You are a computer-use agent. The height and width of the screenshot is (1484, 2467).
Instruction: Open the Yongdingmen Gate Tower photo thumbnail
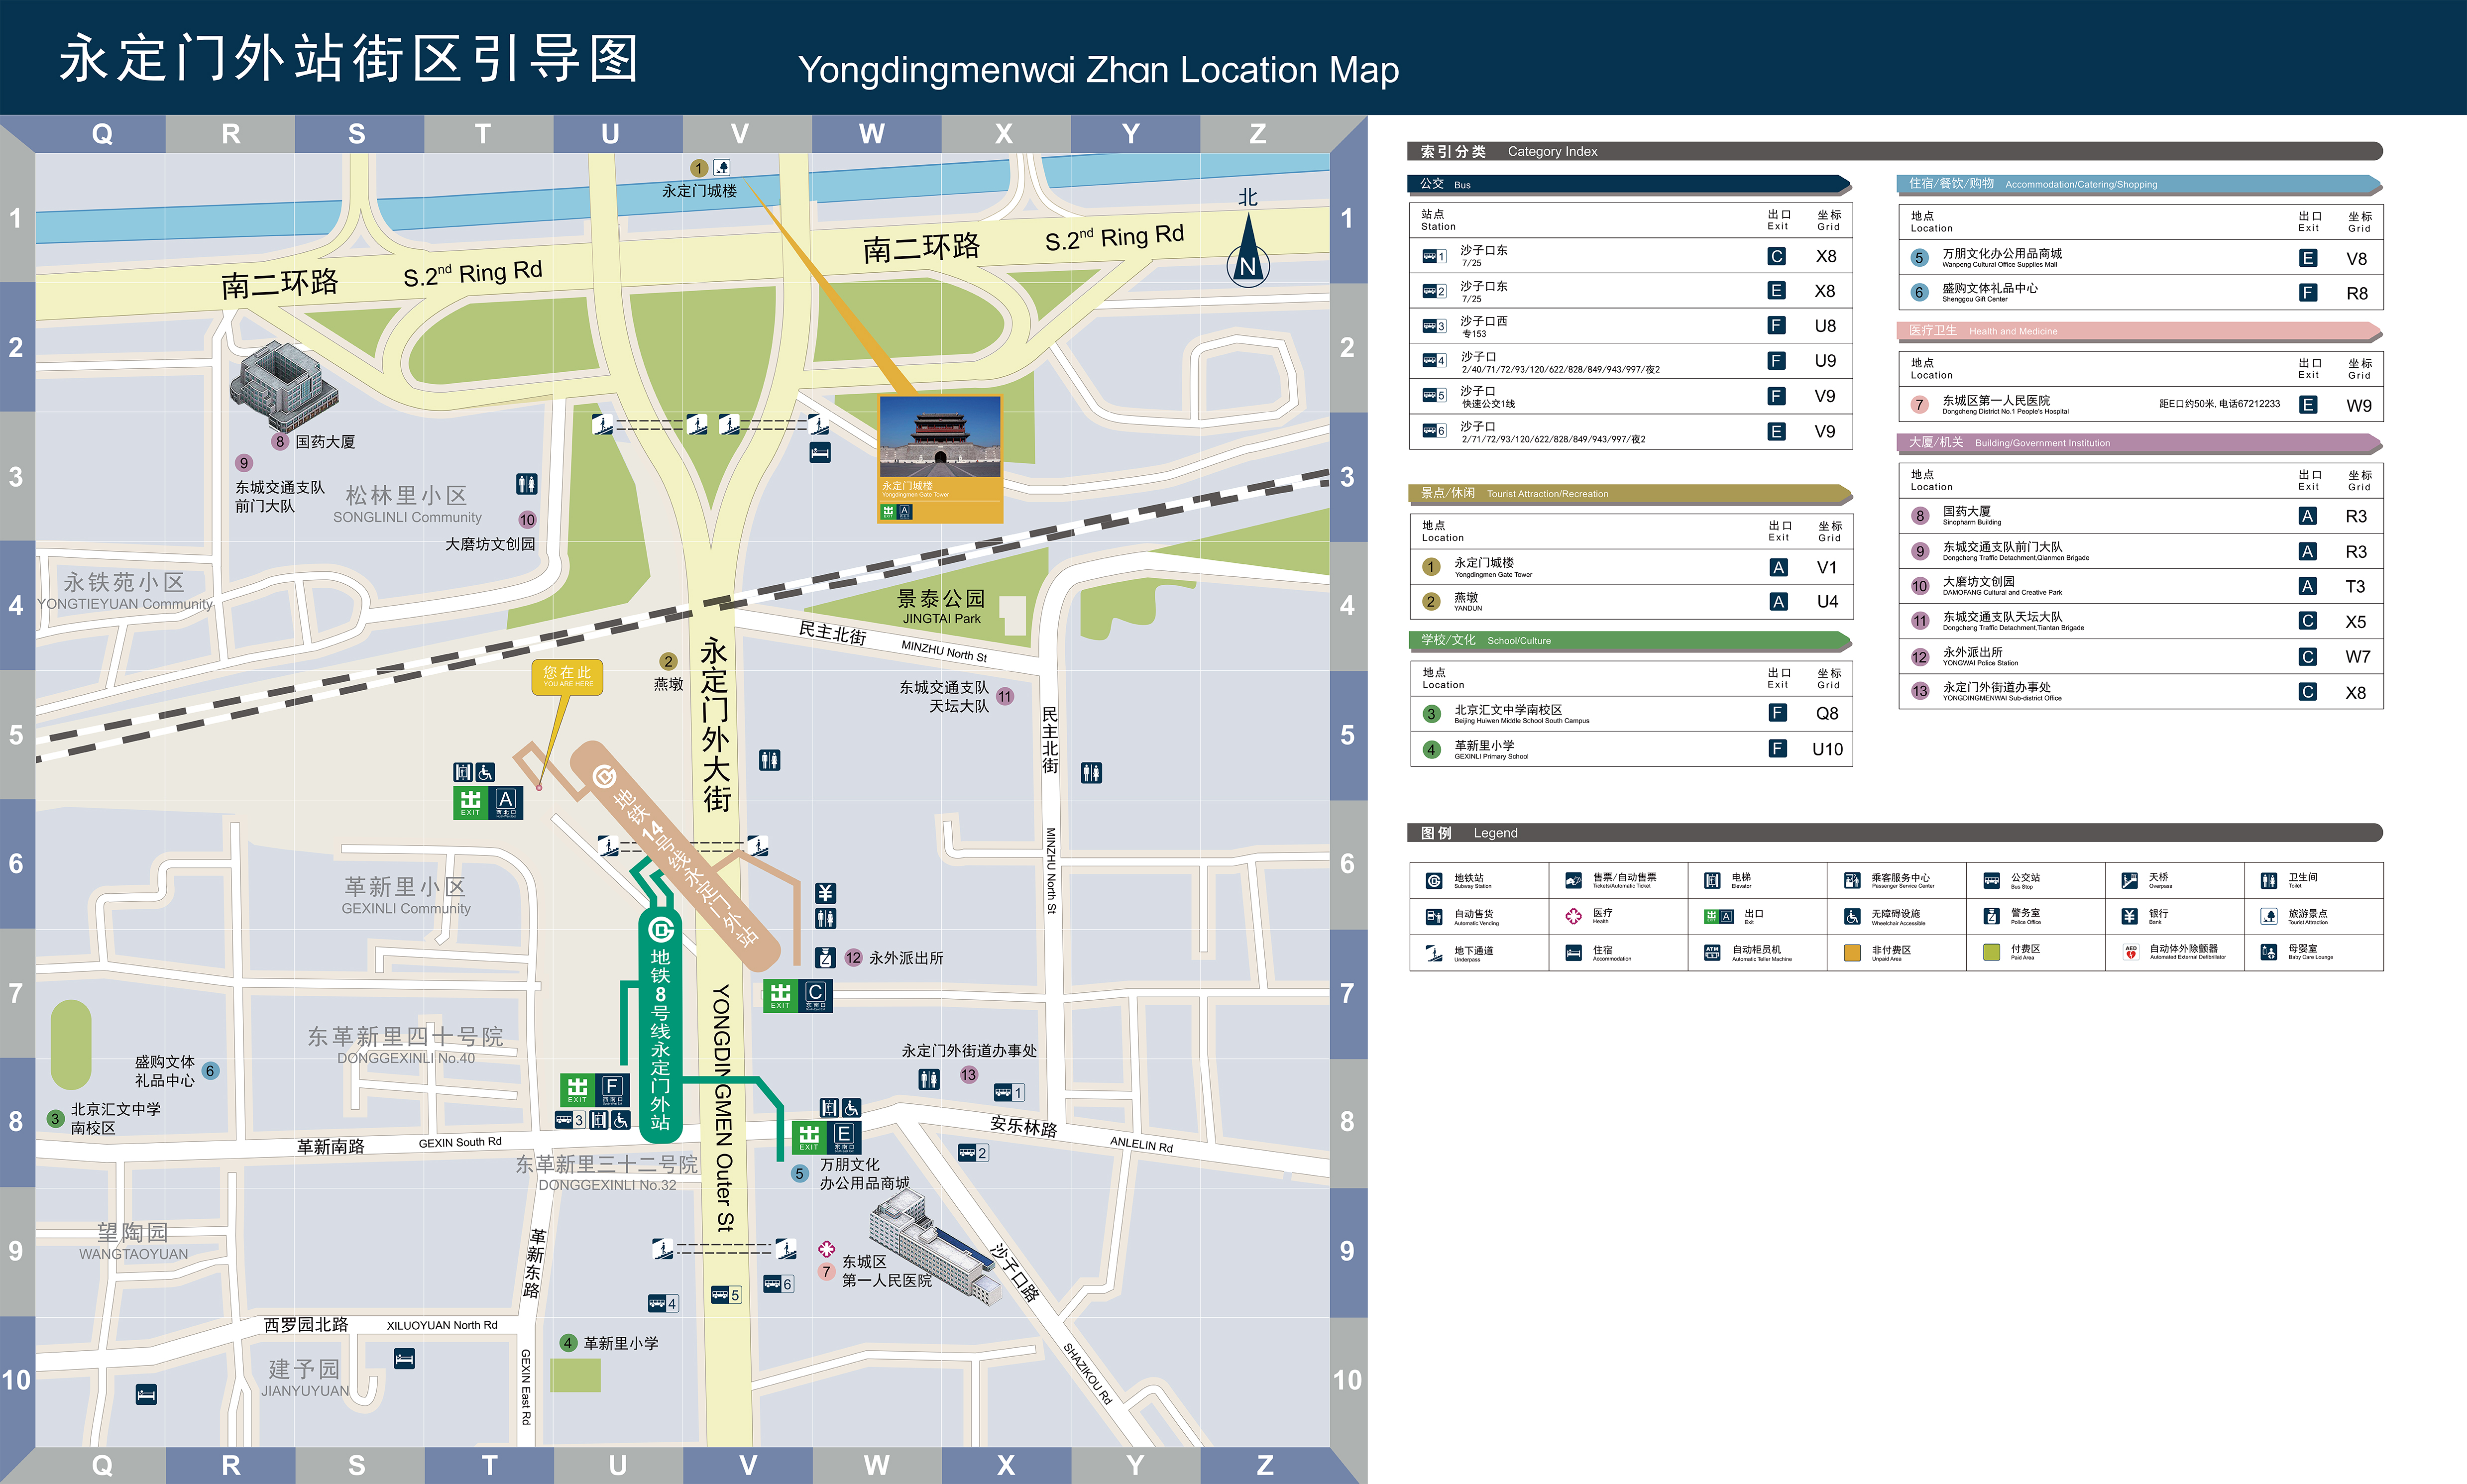click(940, 437)
